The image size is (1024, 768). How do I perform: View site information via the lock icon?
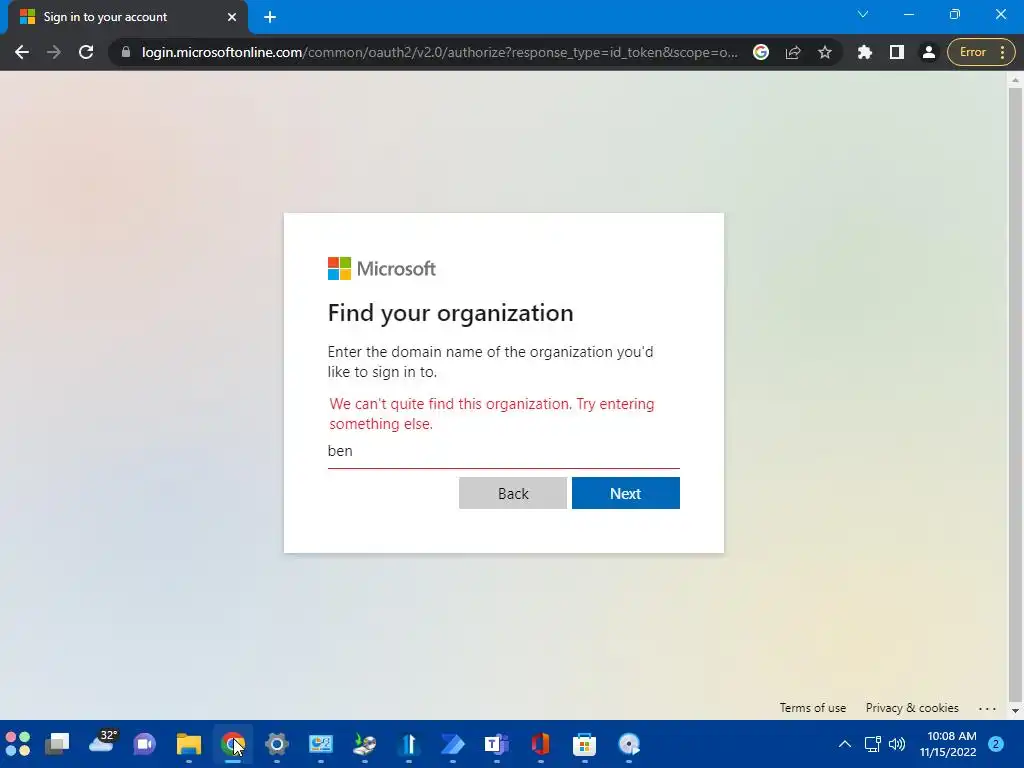coord(126,52)
